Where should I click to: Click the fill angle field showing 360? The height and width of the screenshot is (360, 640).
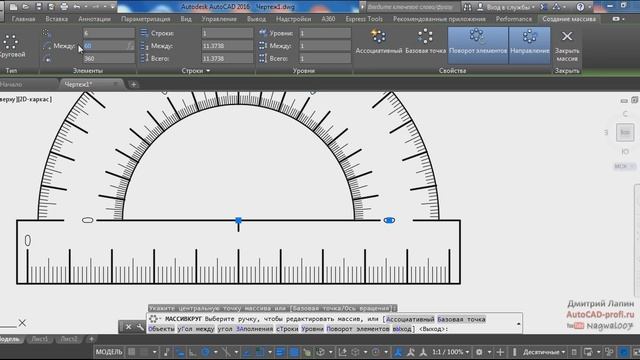[x=109, y=58]
